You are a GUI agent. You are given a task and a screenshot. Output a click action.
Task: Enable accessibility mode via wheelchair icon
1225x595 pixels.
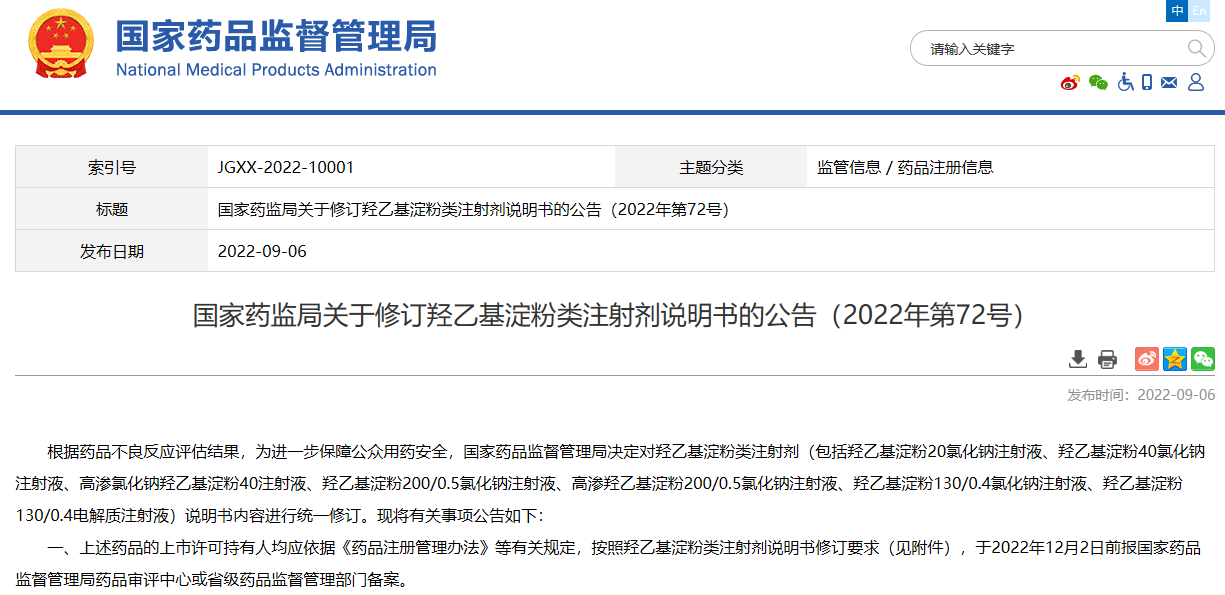(1125, 83)
